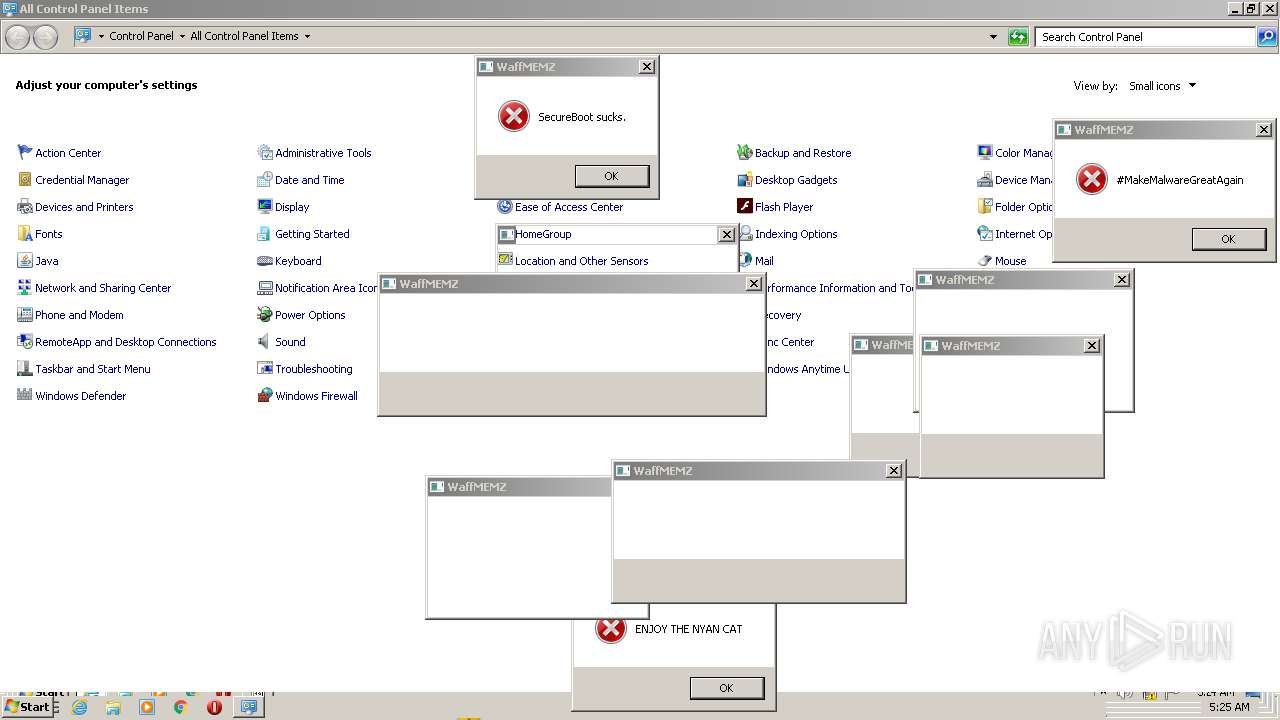Open the Color Management item
The height and width of the screenshot is (720, 1280).
1015,153
